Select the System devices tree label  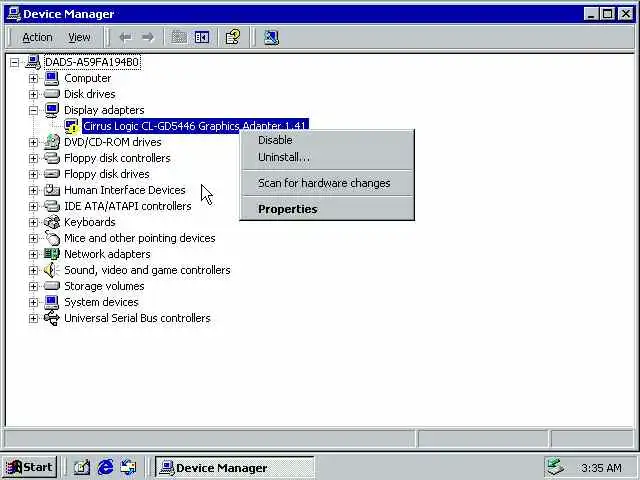(x=101, y=302)
